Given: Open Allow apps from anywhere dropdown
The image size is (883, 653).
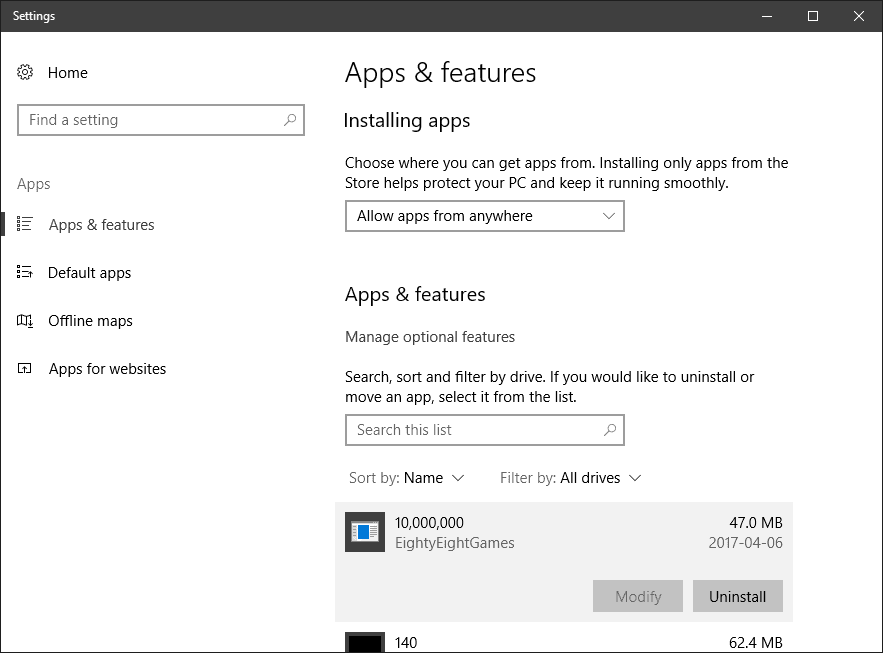Looking at the screenshot, I should coord(485,216).
